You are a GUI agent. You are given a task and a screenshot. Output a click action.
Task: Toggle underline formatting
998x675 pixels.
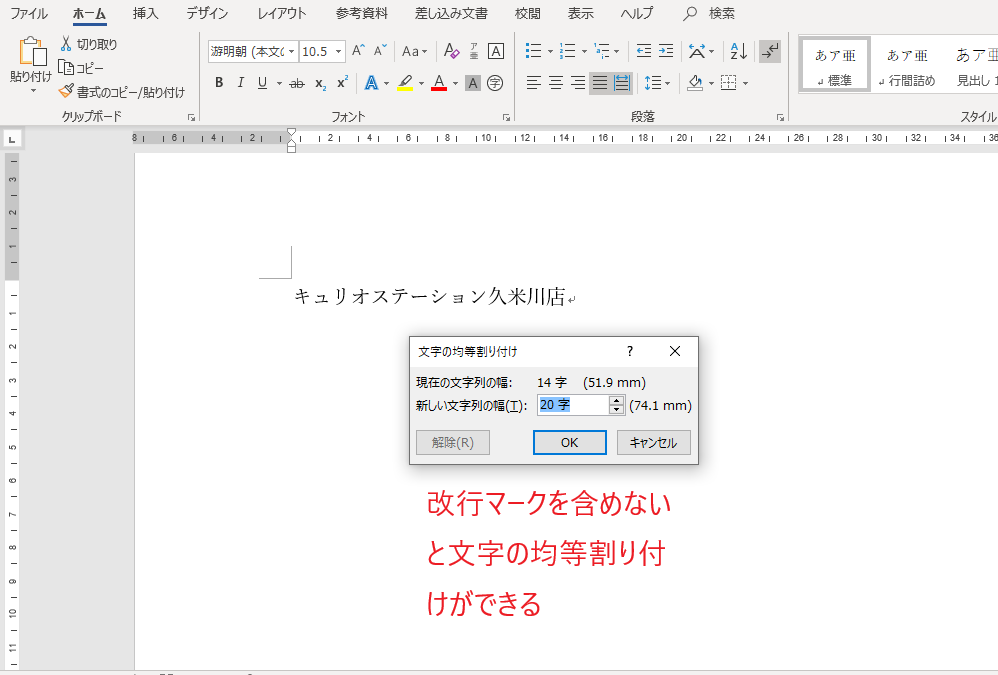click(x=262, y=83)
